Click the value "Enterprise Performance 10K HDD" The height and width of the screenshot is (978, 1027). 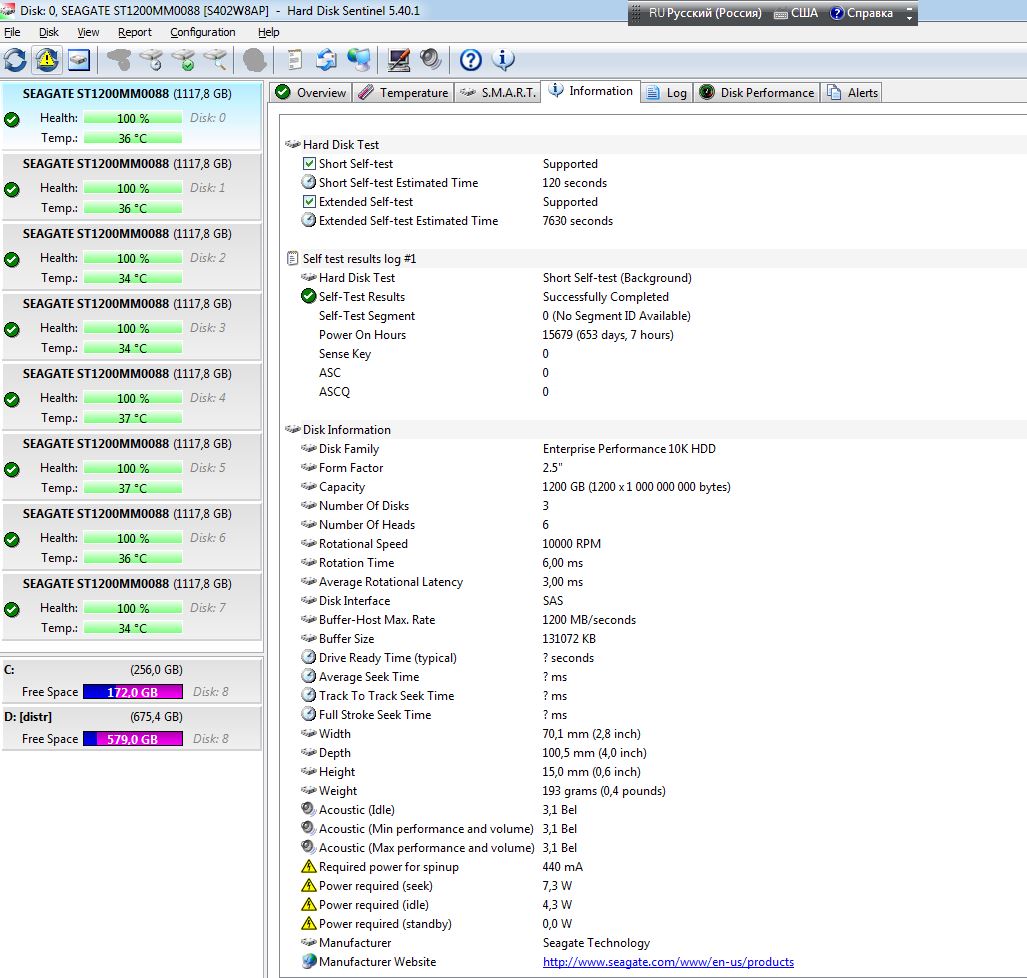(x=629, y=448)
